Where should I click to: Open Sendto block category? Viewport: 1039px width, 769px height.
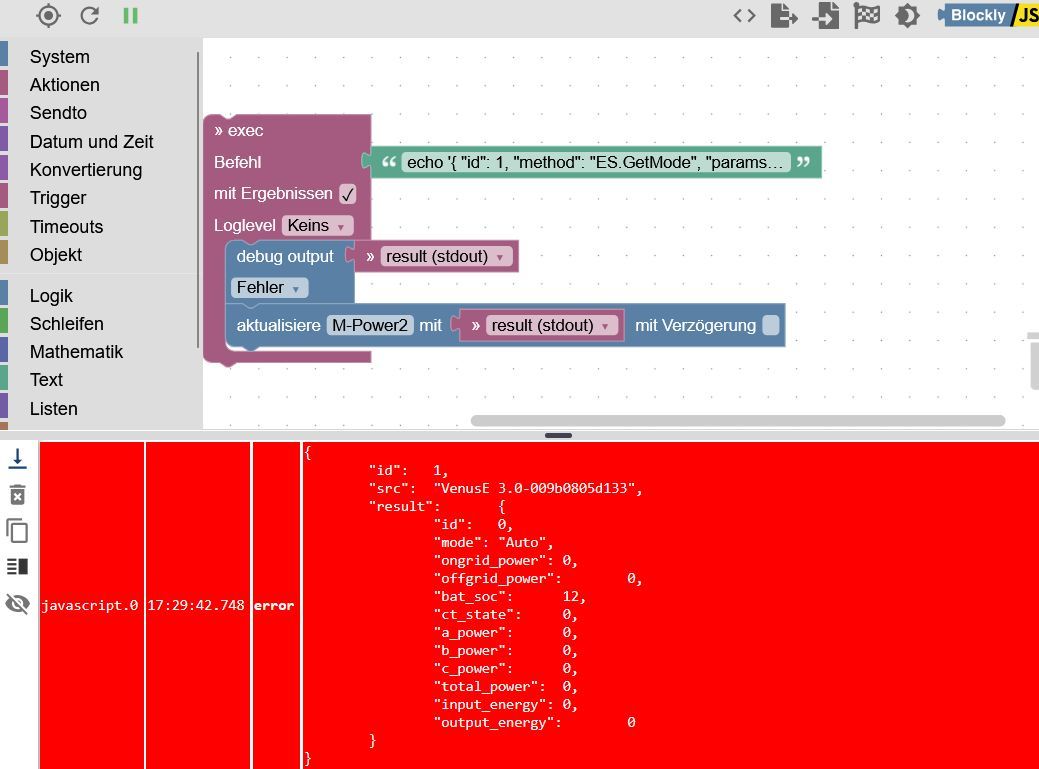click(58, 113)
